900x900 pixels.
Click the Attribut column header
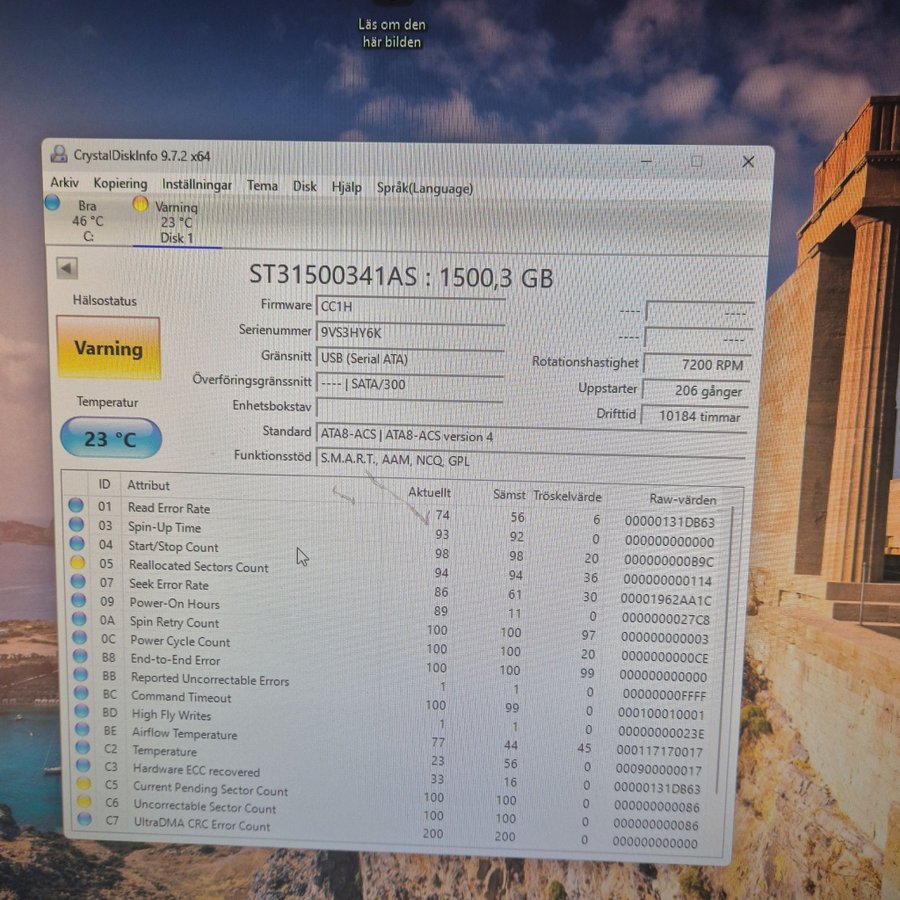pos(148,486)
